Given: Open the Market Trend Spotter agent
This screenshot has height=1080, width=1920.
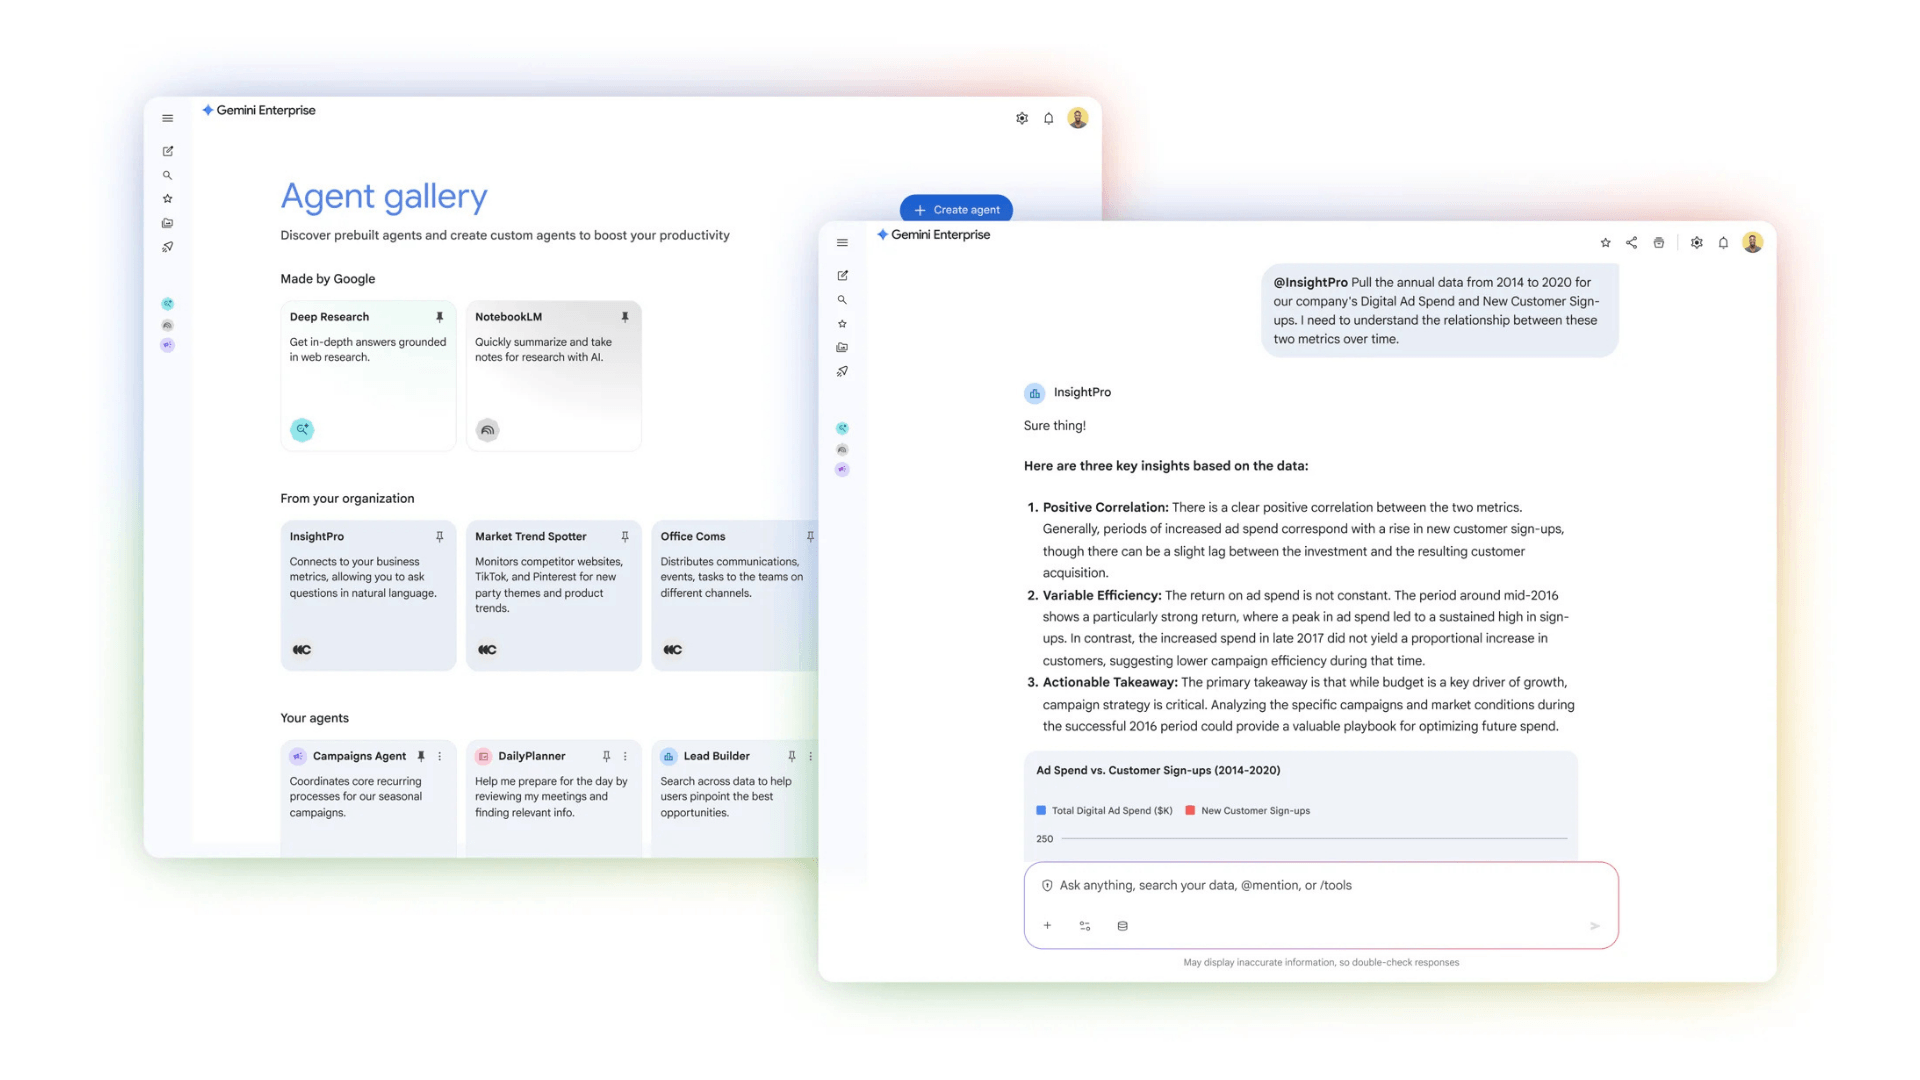Looking at the screenshot, I should coord(554,595).
